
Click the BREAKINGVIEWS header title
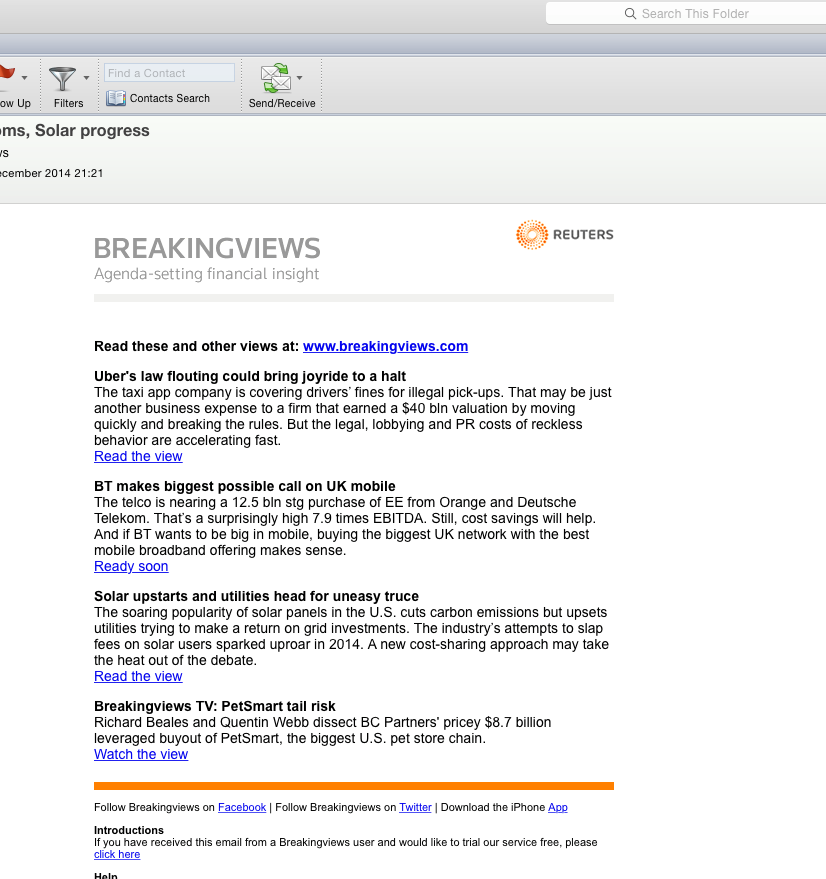pyautogui.click(x=207, y=248)
